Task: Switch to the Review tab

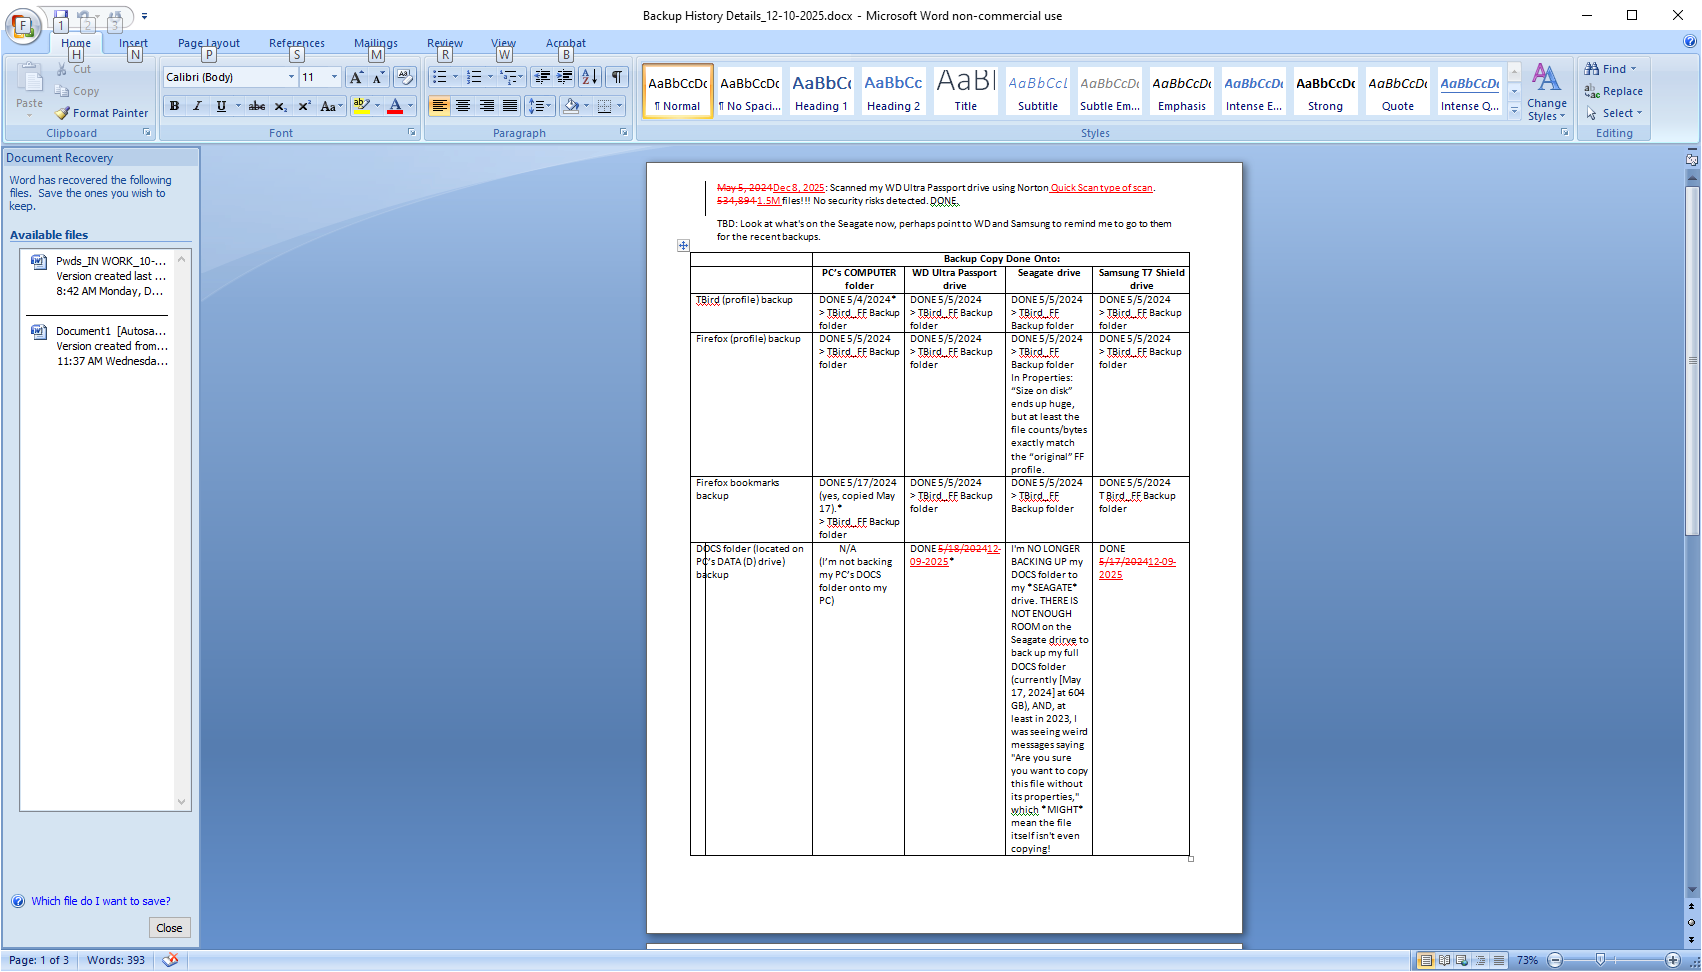Action: point(444,43)
